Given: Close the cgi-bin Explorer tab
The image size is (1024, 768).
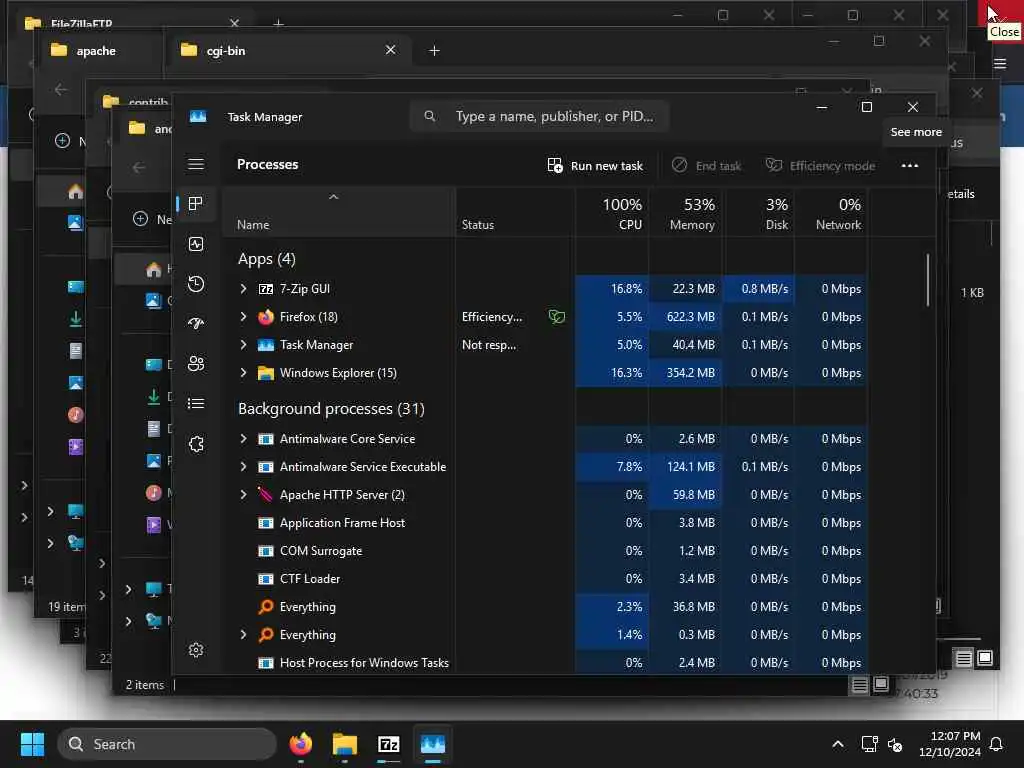Looking at the screenshot, I should pyautogui.click(x=391, y=50).
